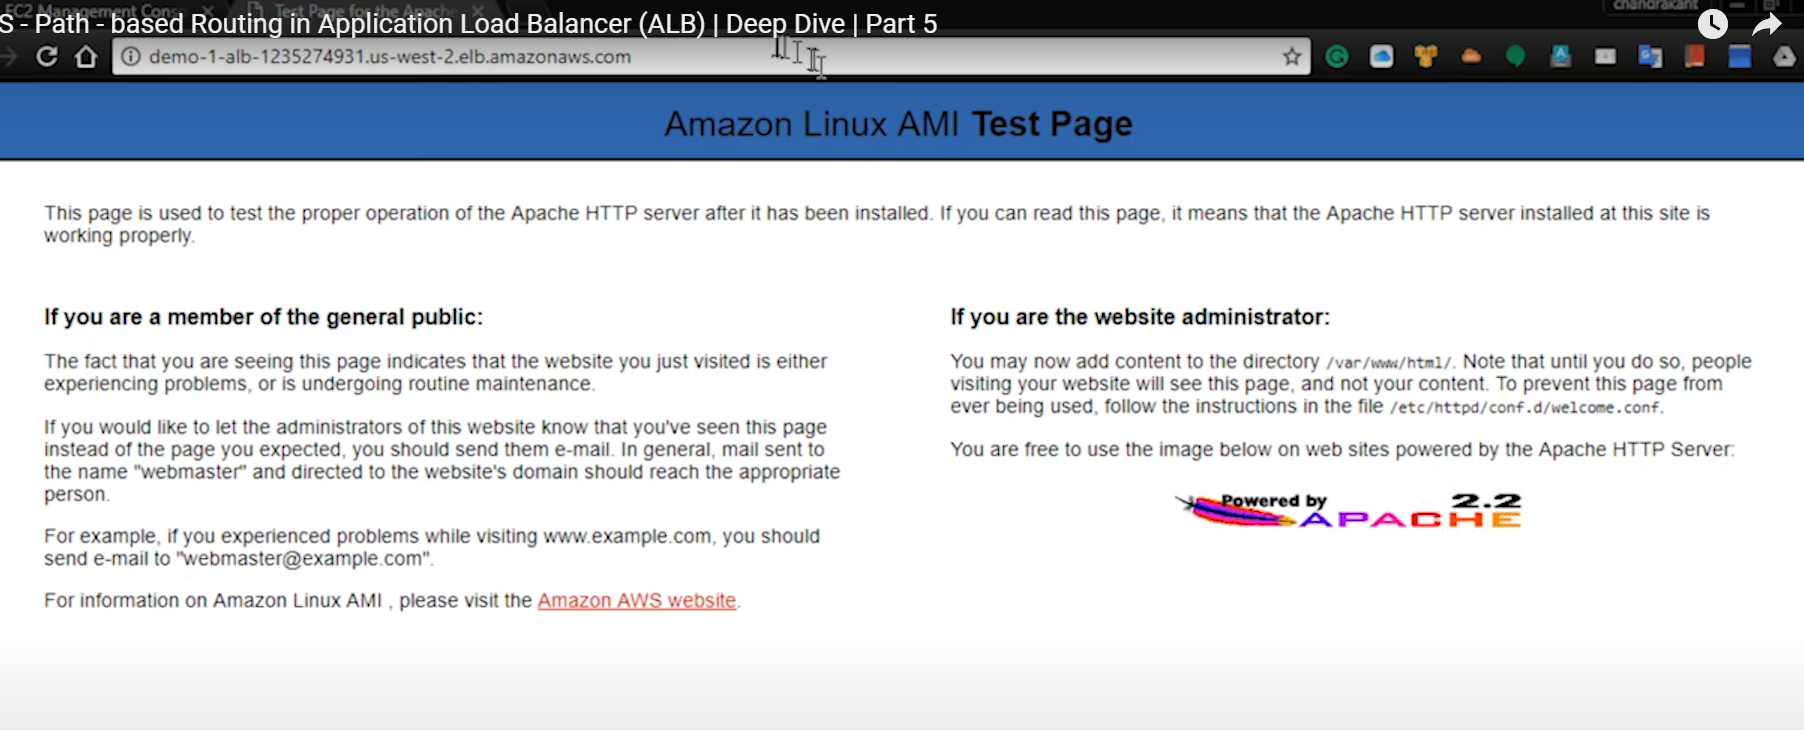
Task: Open the Google Translate extension icon
Action: click(x=1650, y=57)
